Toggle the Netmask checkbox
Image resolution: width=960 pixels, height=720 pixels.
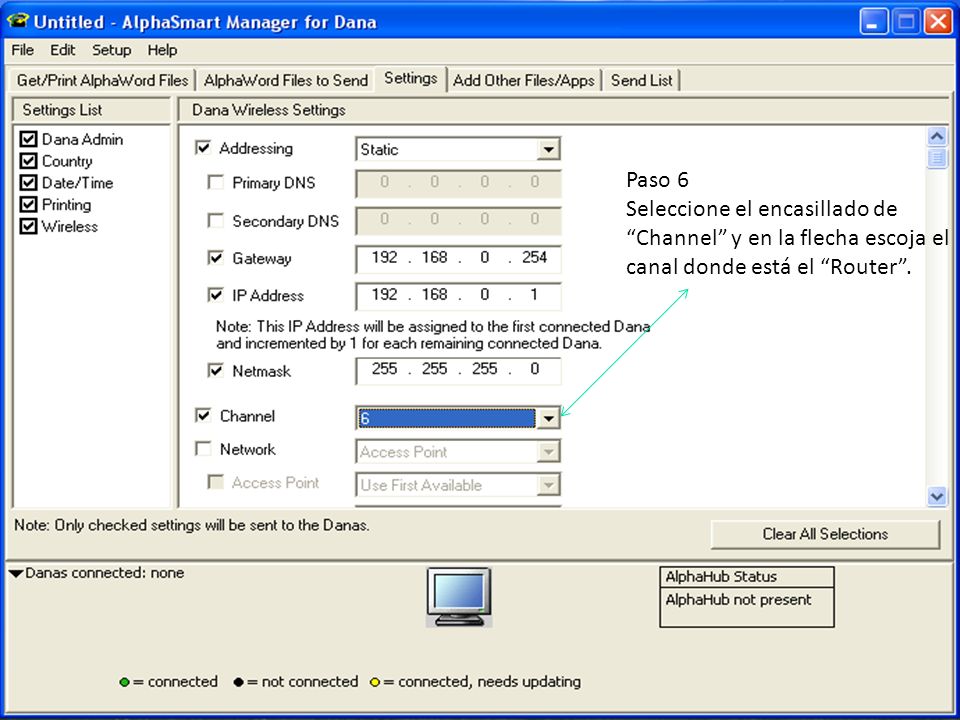216,370
